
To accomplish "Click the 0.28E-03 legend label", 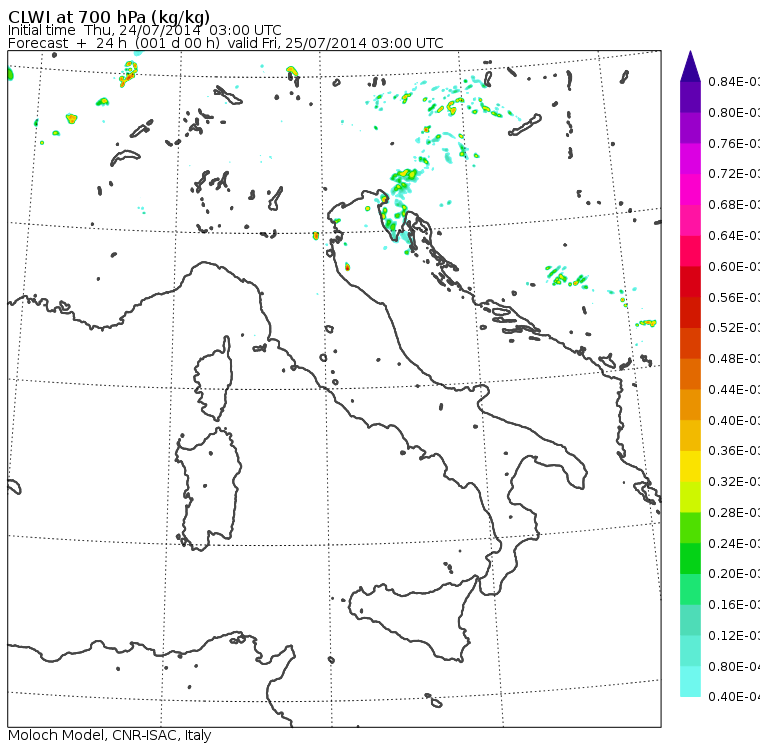I will (x=734, y=512).
